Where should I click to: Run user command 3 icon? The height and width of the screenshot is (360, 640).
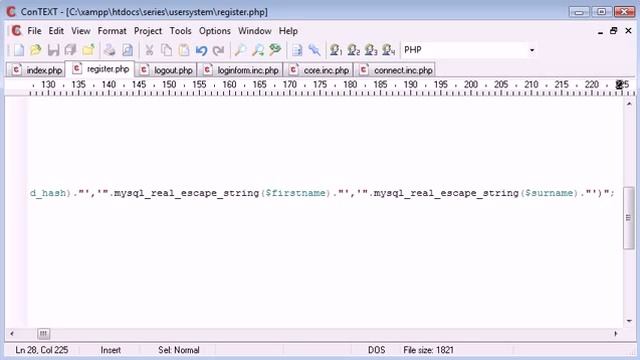pyautogui.click(x=371, y=50)
